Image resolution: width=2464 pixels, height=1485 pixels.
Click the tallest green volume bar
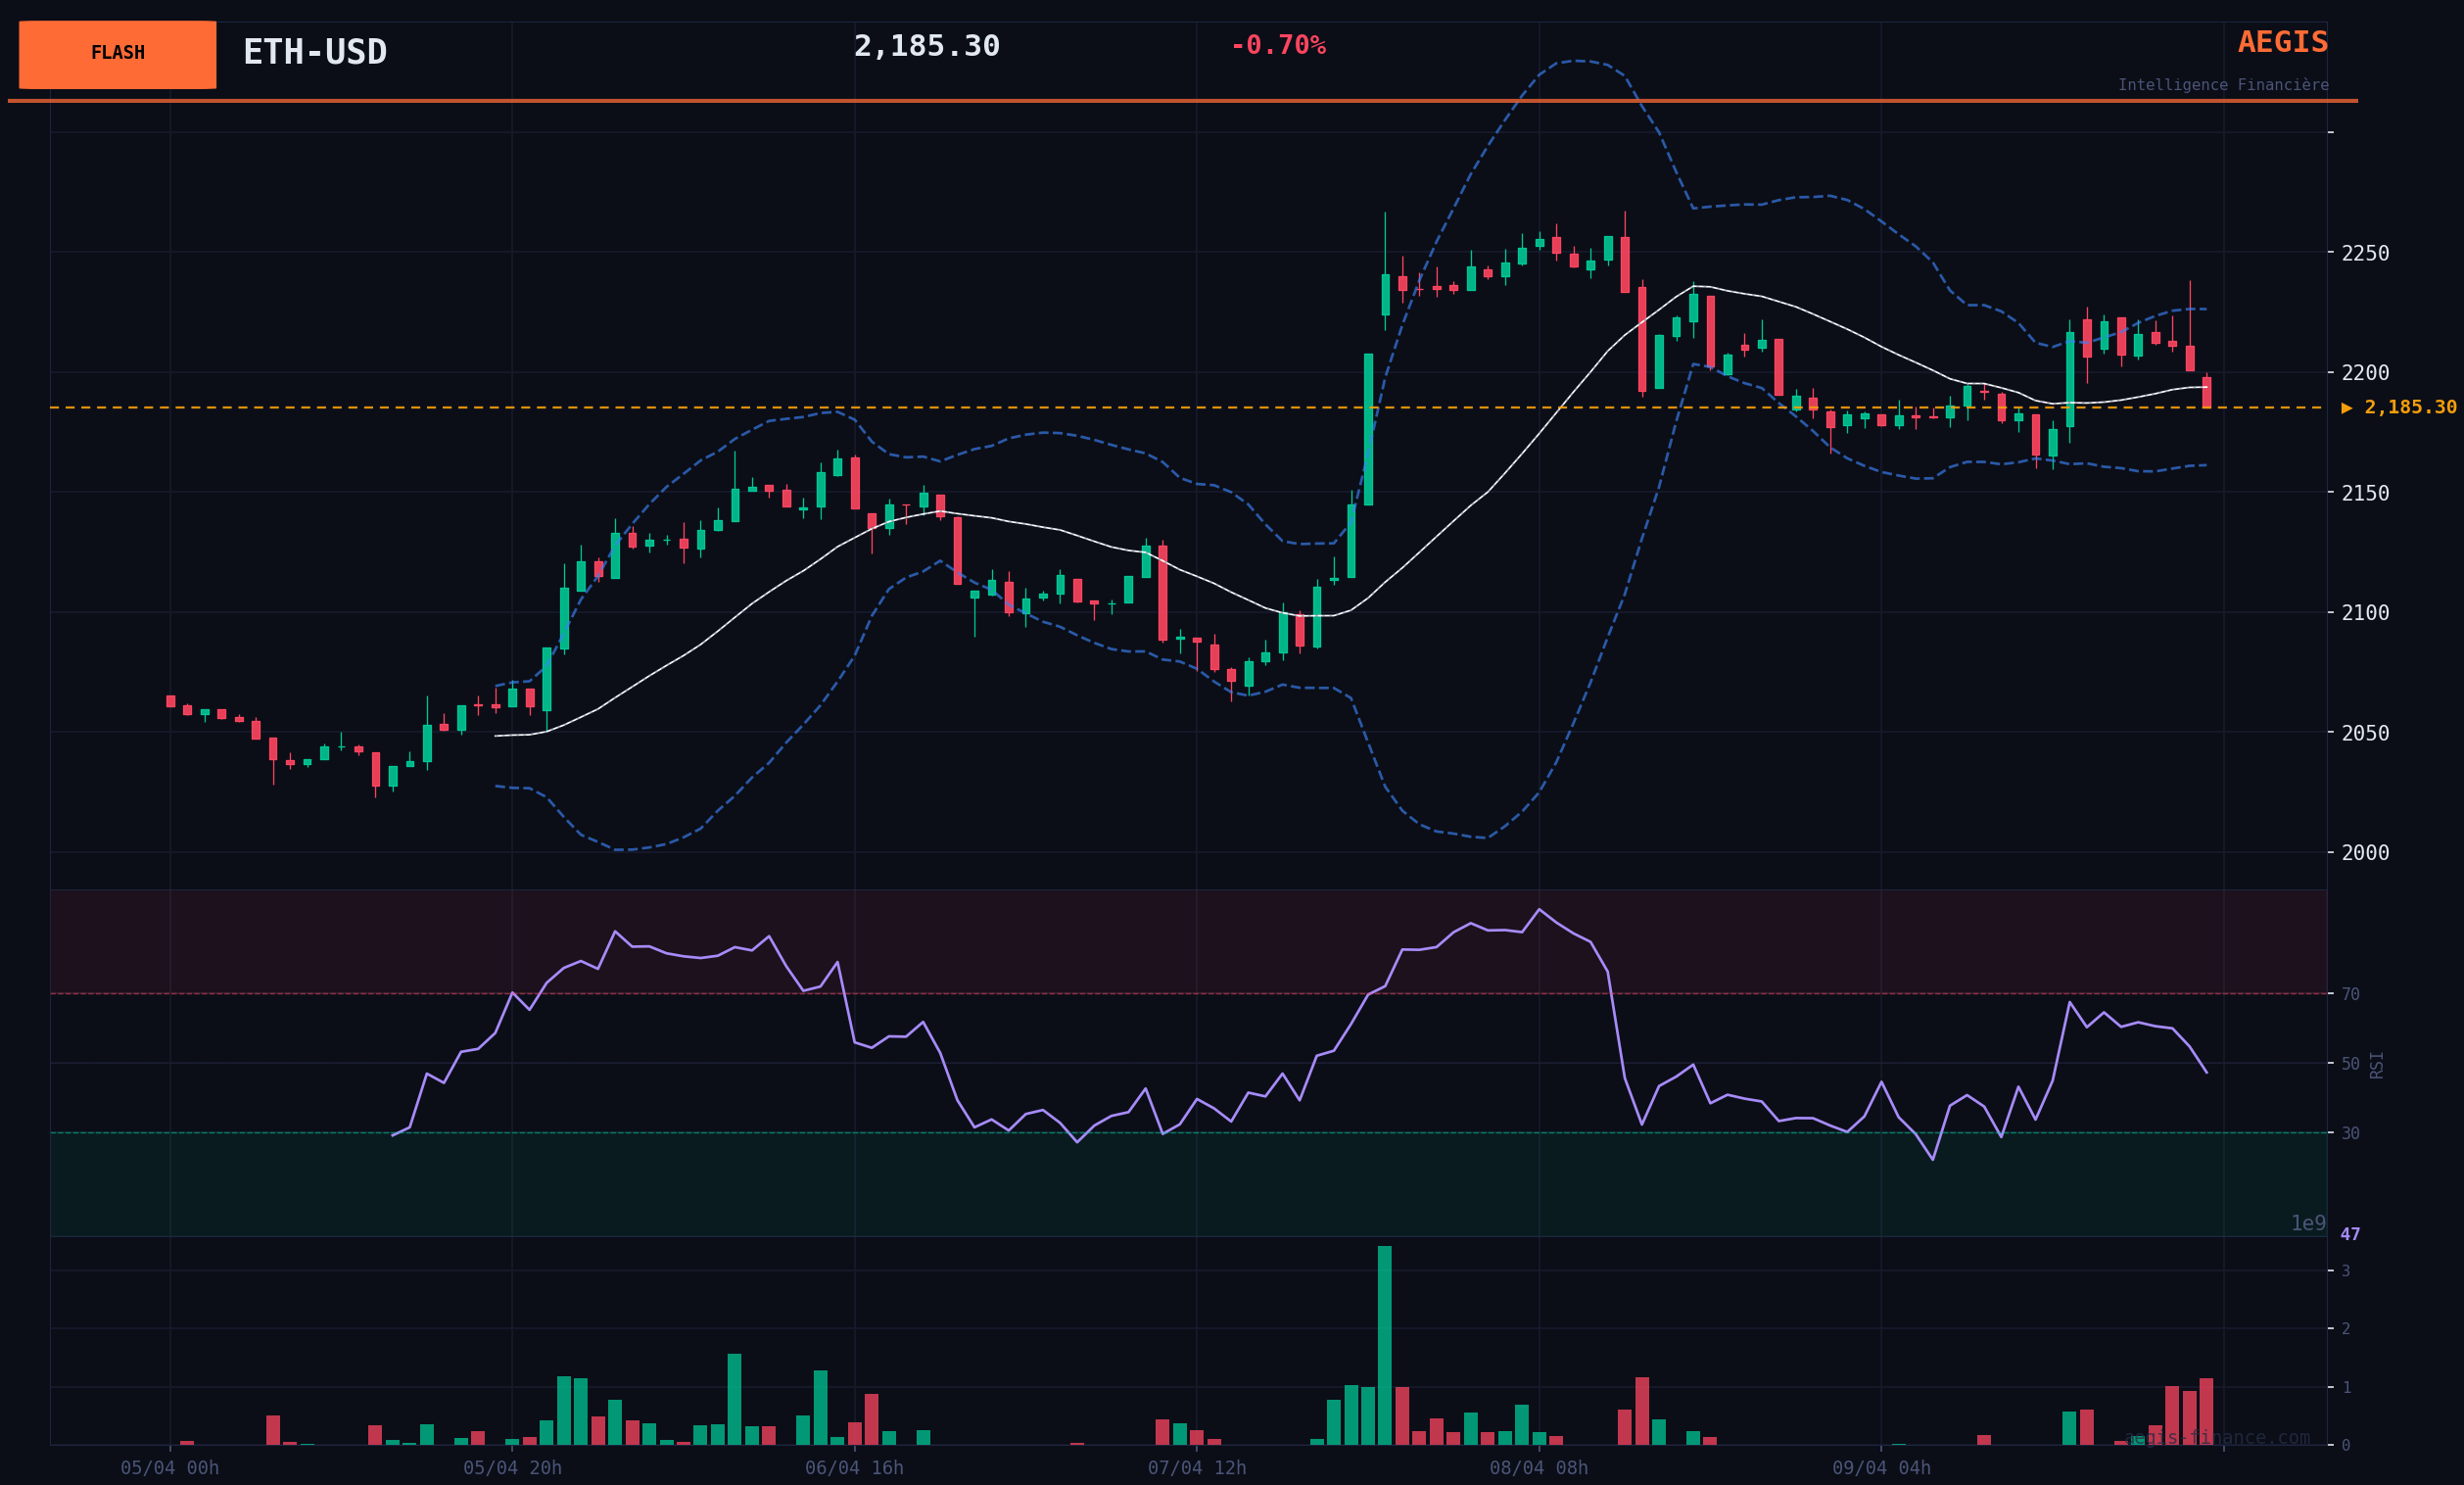pos(1384,1345)
